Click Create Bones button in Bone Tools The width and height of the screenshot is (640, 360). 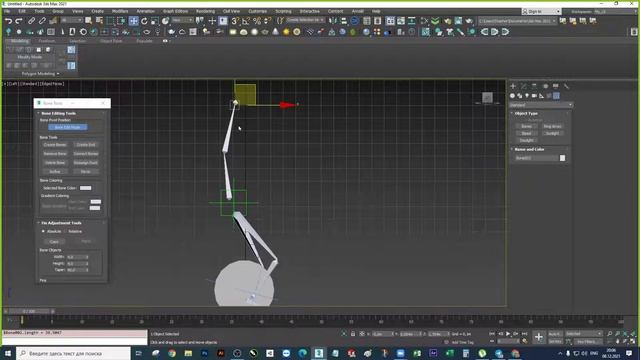(x=55, y=145)
